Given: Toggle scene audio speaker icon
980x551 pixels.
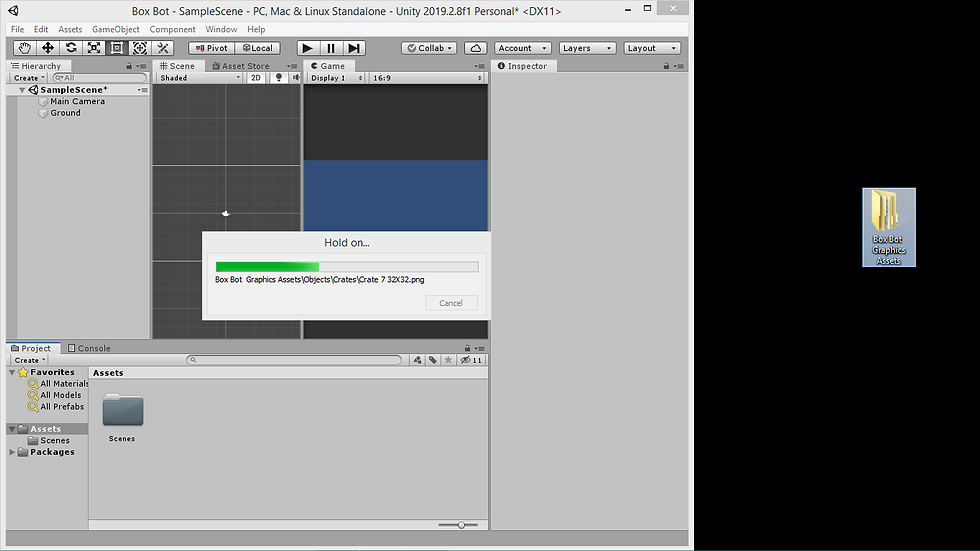Looking at the screenshot, I should click(296, 78).
